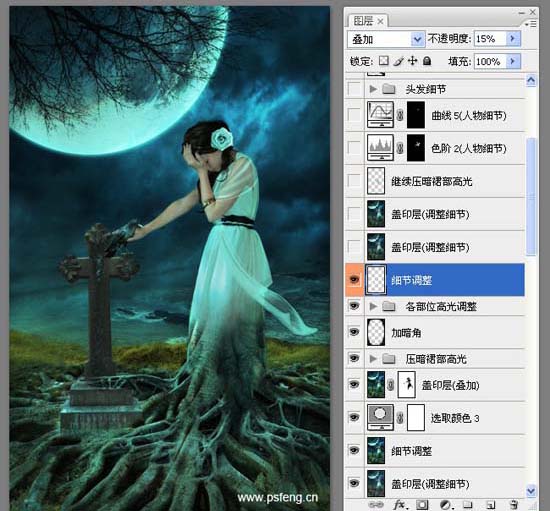Click the mask link chain on 色阶 2 layer
The image size is (550, 511).
coord(400,148)
